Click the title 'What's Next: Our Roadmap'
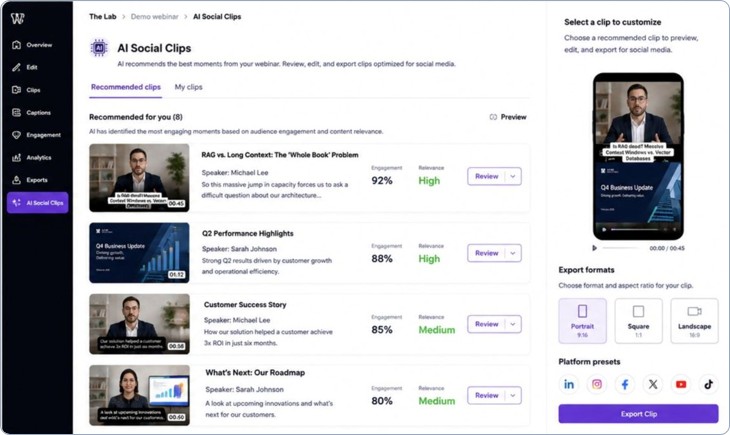Screen dimensions: 730x435 (x=255, y=373)
